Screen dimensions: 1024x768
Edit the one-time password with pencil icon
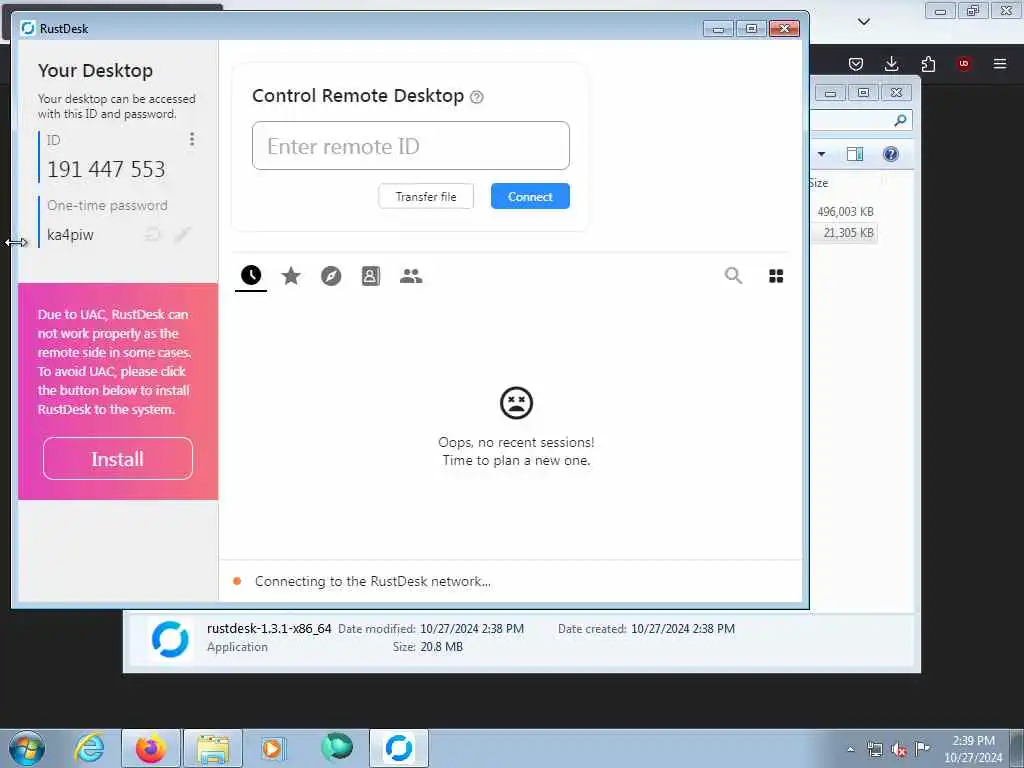pos(183,234)
